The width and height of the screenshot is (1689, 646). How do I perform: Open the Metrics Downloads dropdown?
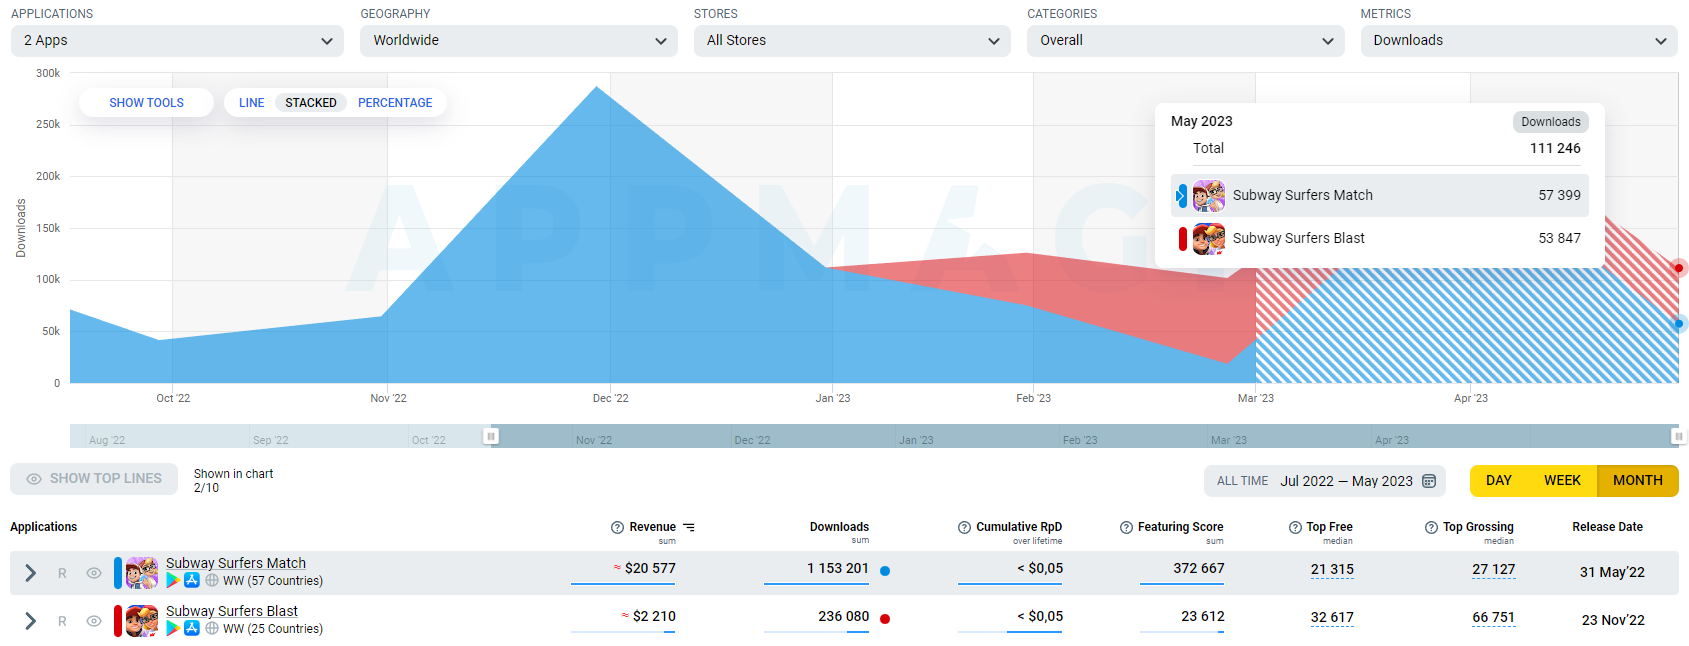click(1518, 41)
